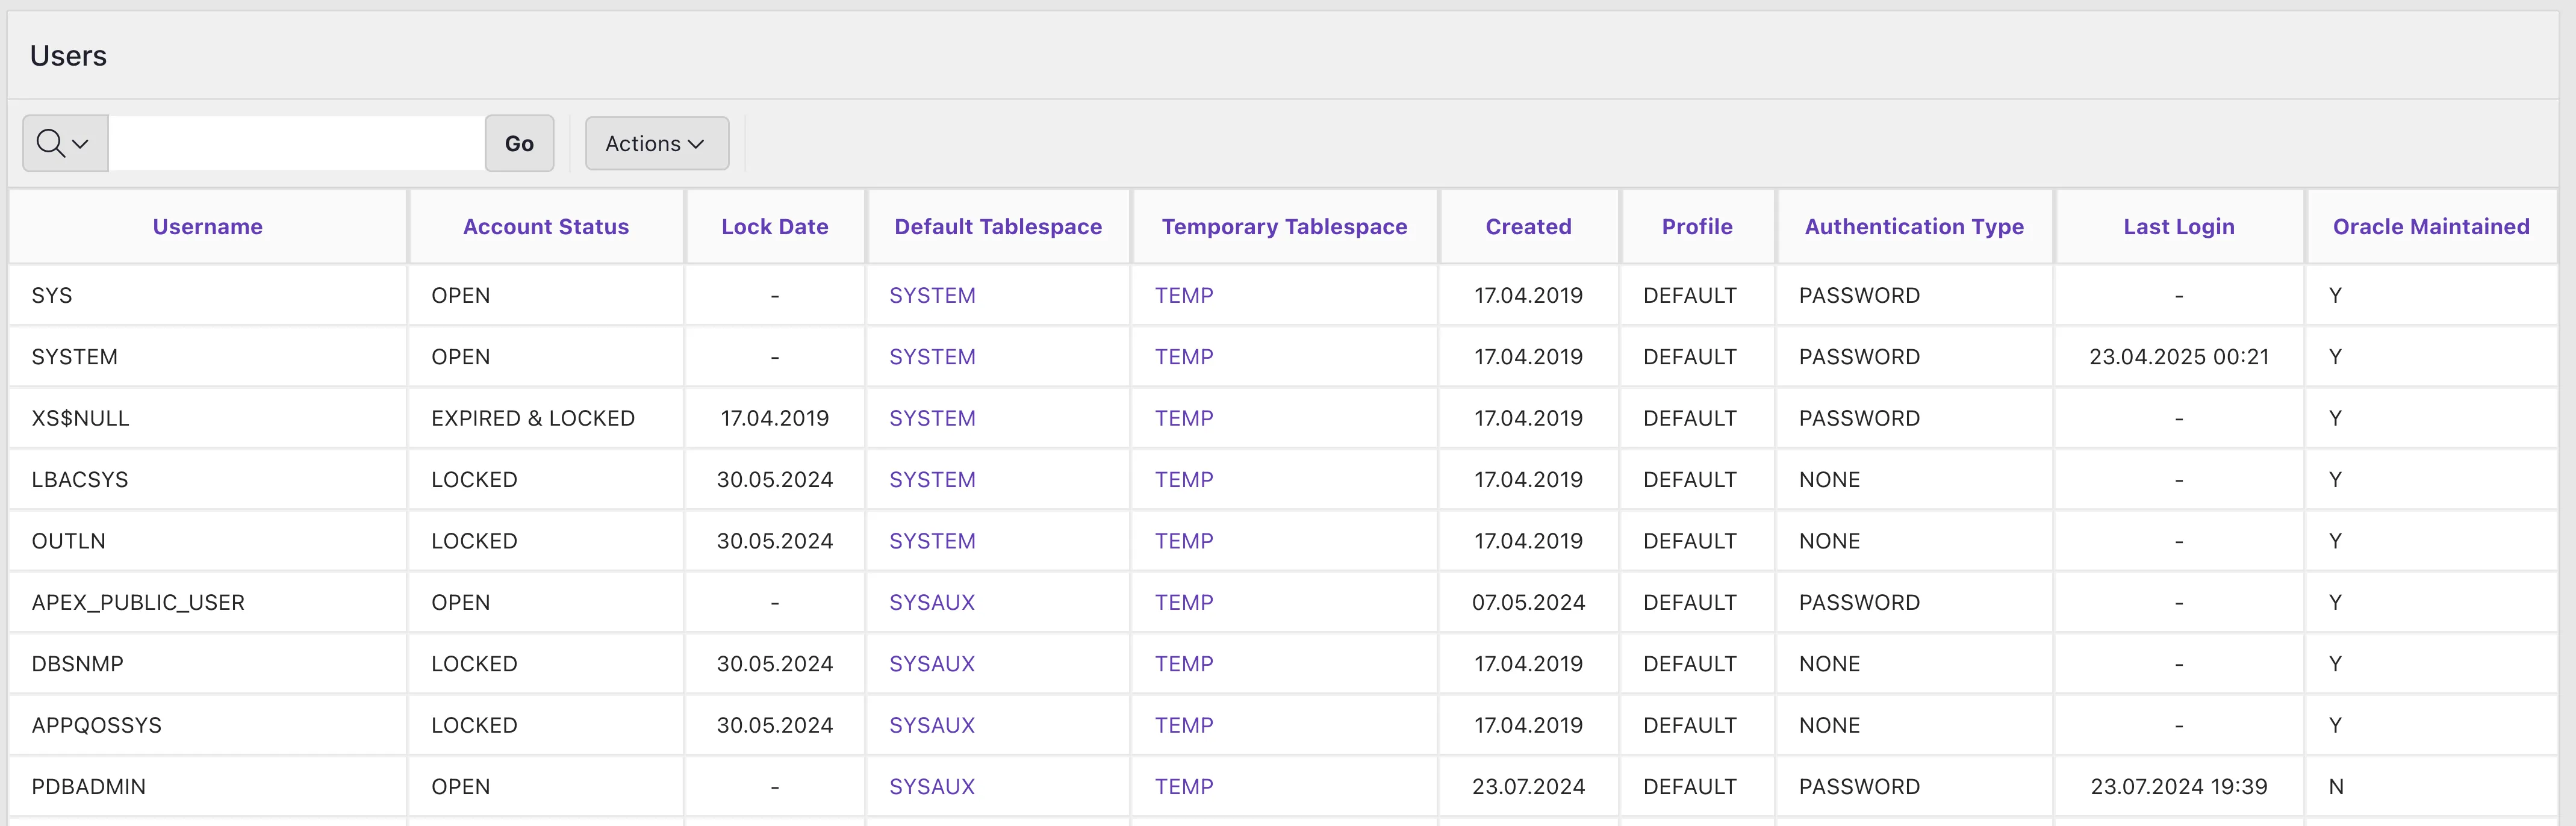The height and width of the screenshot is (826, 2576).
Task: Open the Actions dropdown menu
Action: coord(656,144)
